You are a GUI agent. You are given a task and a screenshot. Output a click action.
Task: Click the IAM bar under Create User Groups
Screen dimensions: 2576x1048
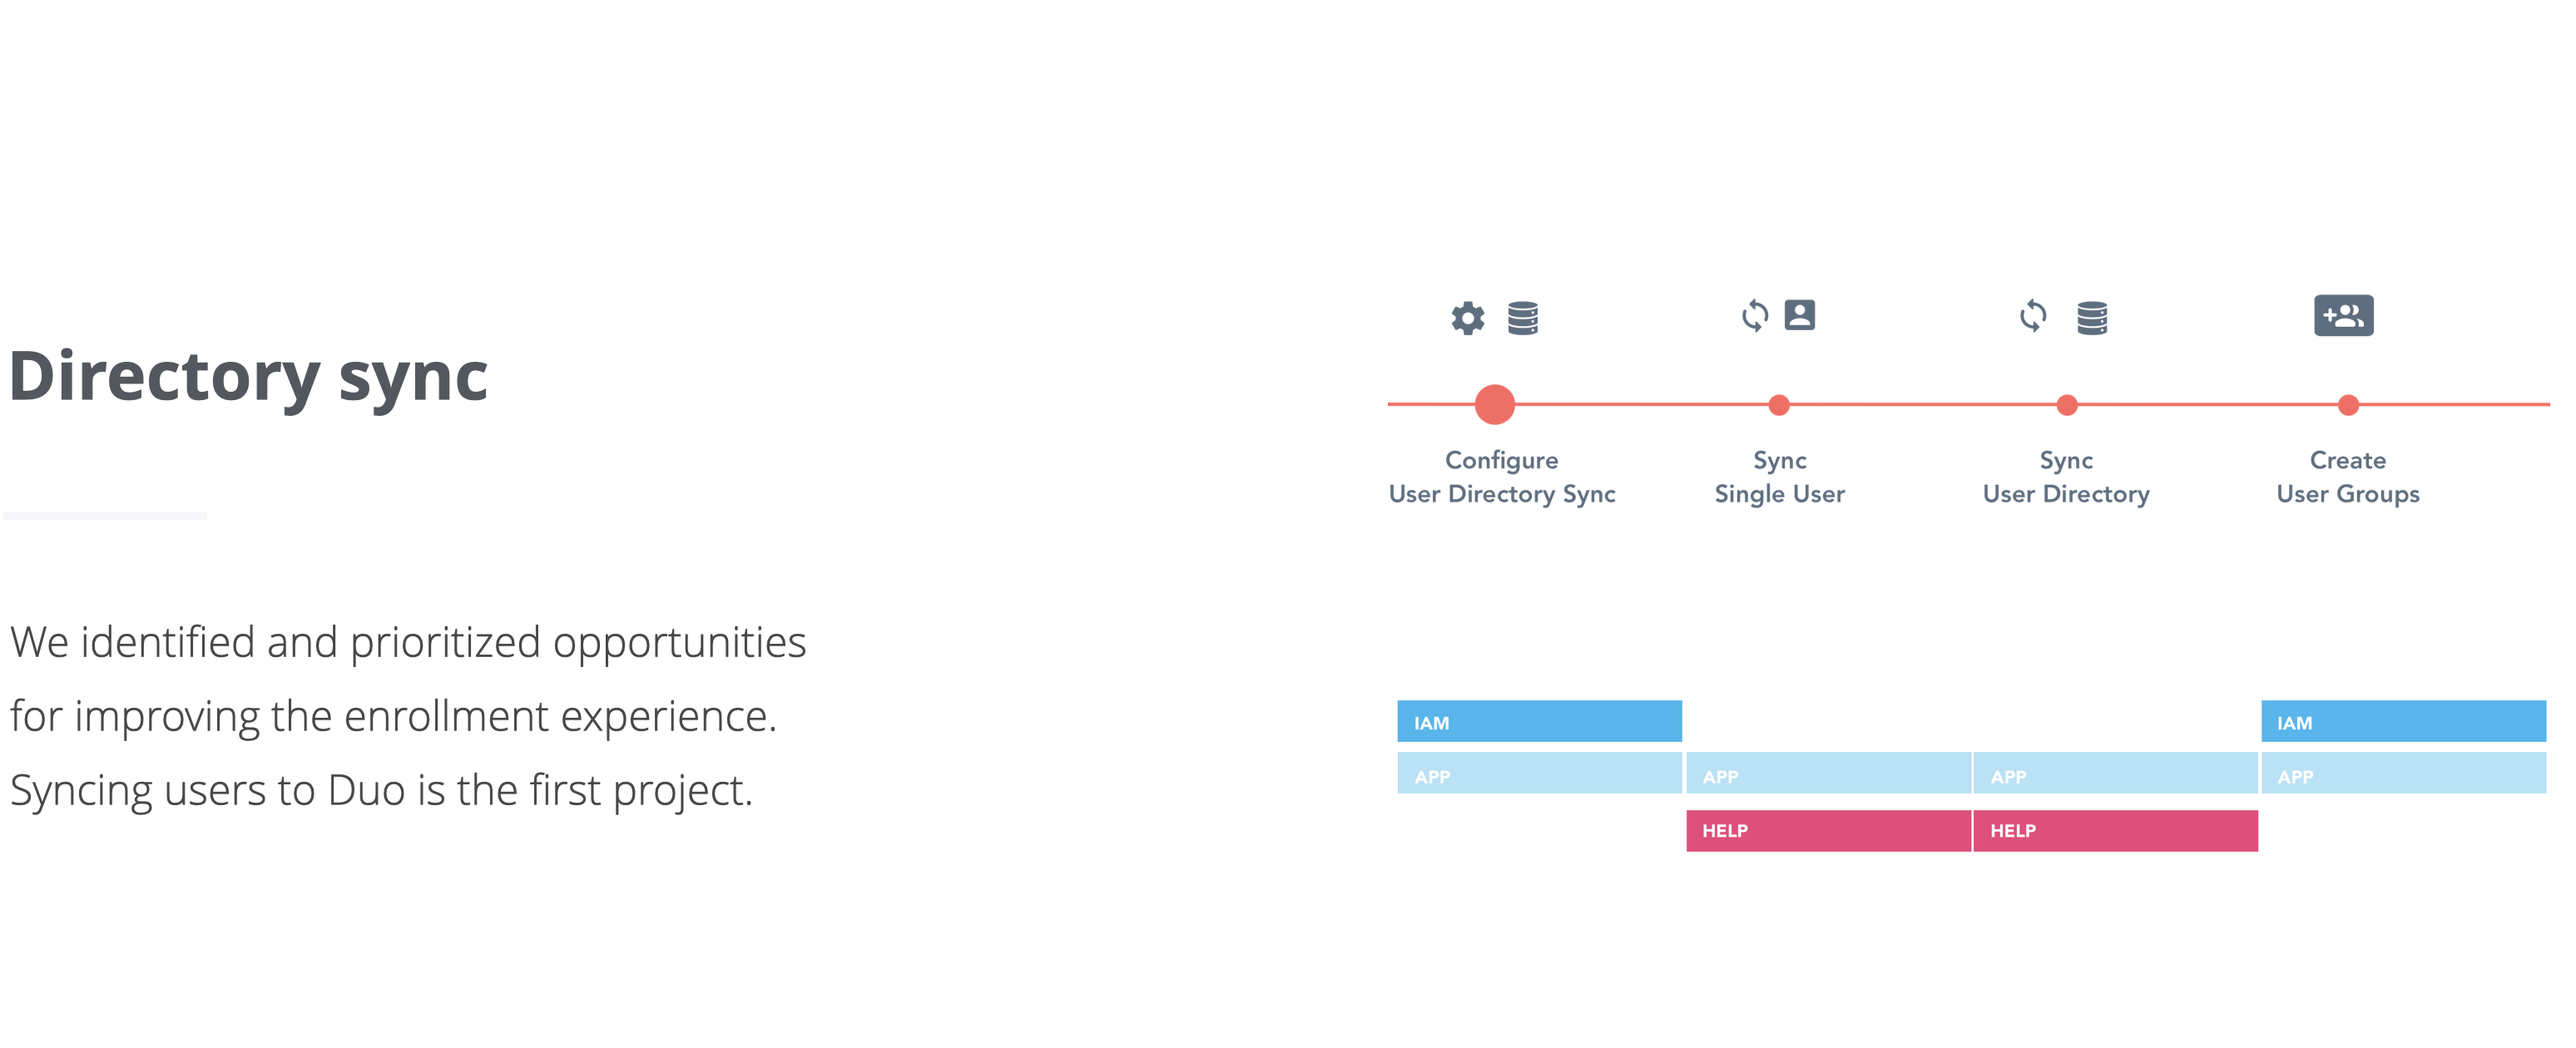coord(2403,721)
